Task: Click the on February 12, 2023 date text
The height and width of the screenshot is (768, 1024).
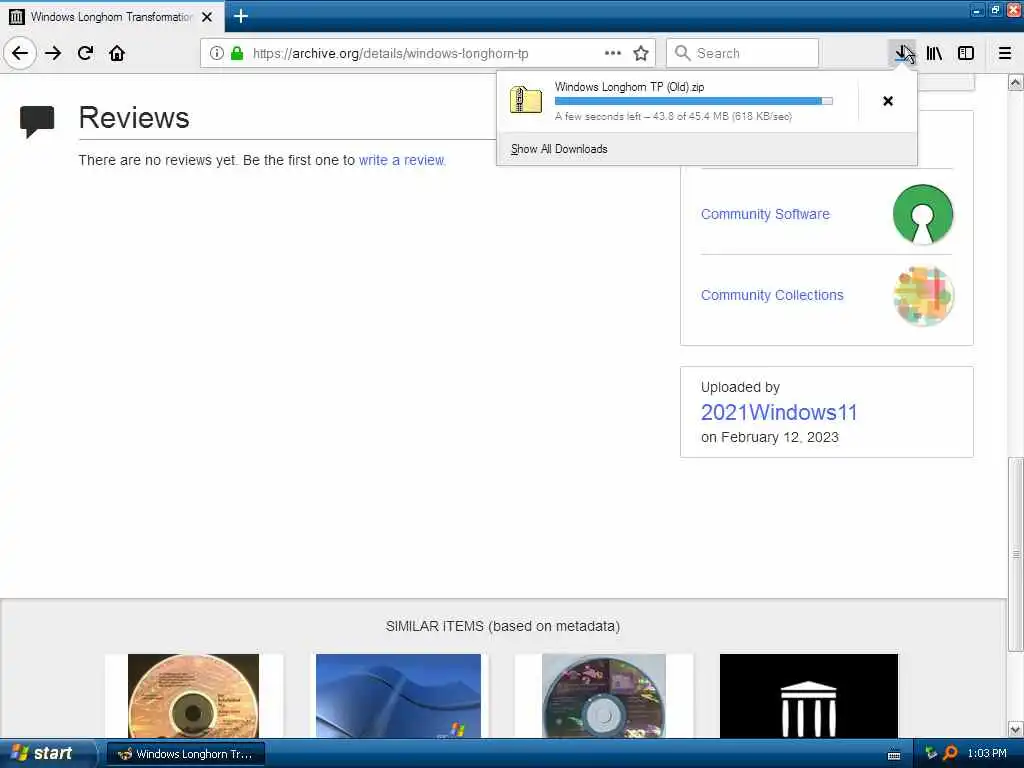Action: point(770,438)
